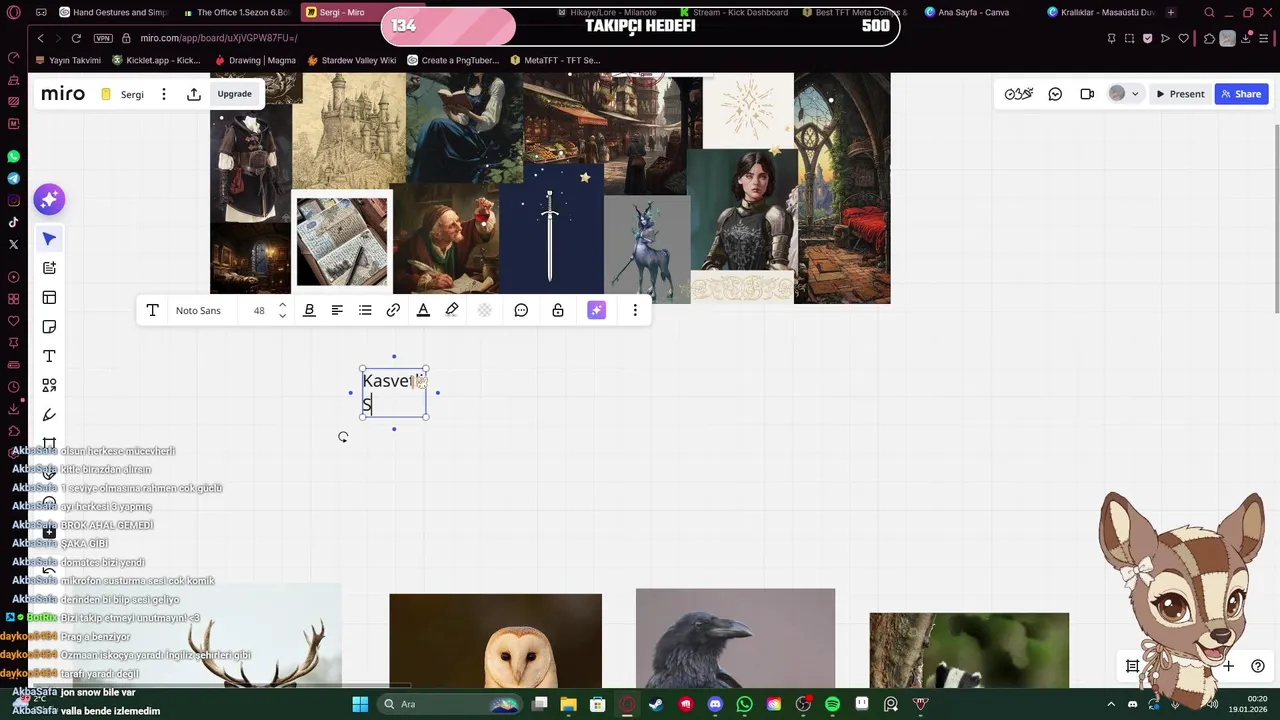Viewport: 1280px width, 720px height.
Task: Open Steam from the Windows taskbar
Action: click(656, 704)
